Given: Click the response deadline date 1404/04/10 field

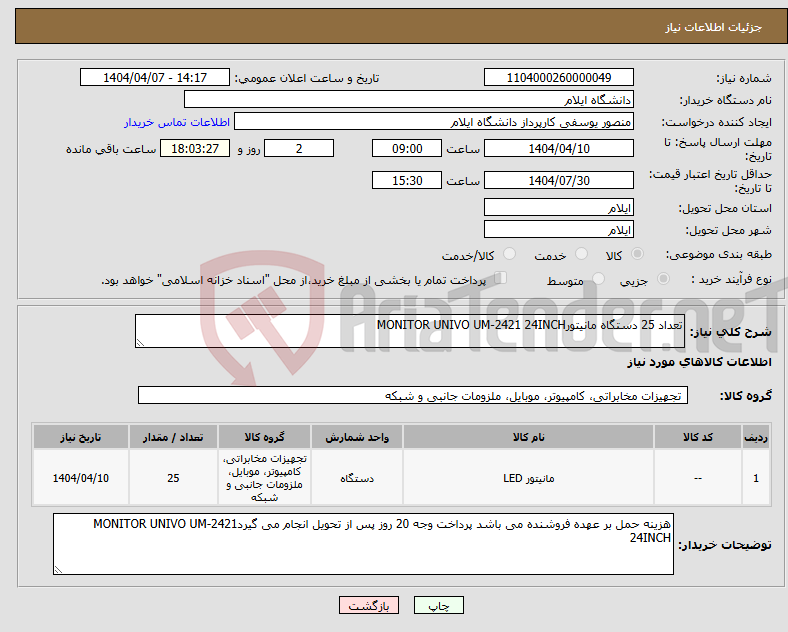Looking at the screenshot, I should point(559,148).
